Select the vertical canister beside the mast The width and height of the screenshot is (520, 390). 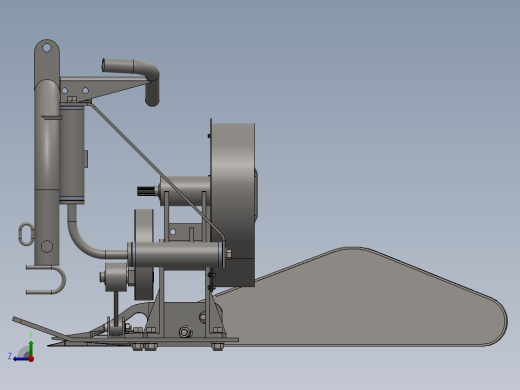(x=72, y=153)
